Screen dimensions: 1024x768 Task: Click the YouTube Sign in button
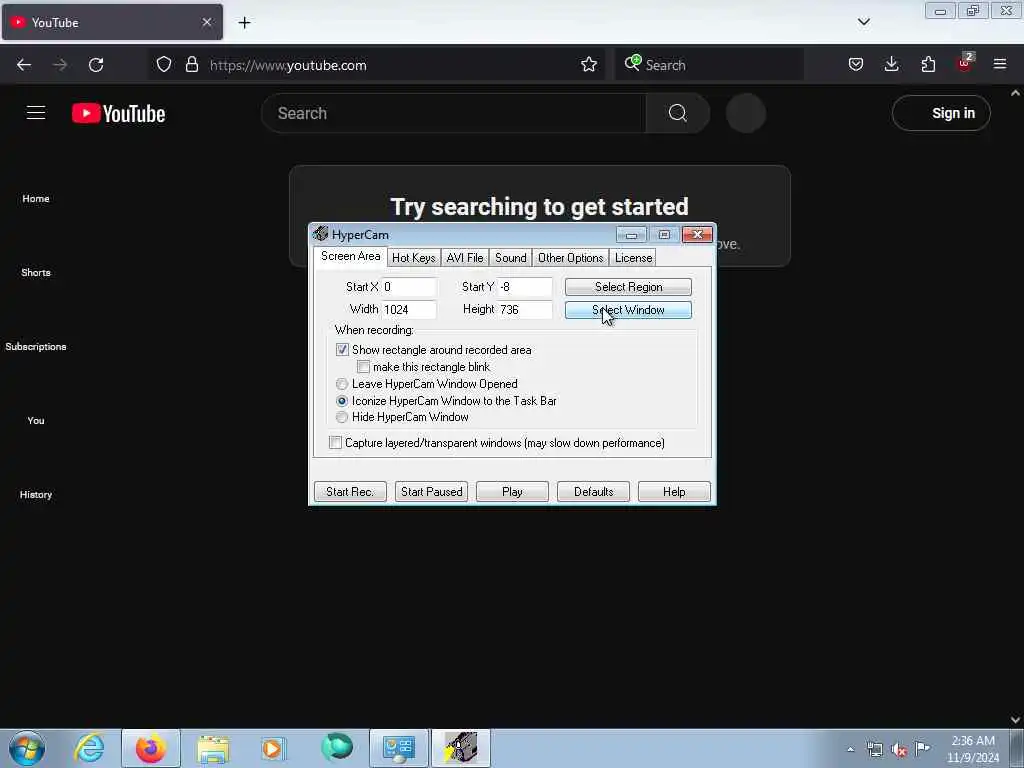tap(941, 113)
